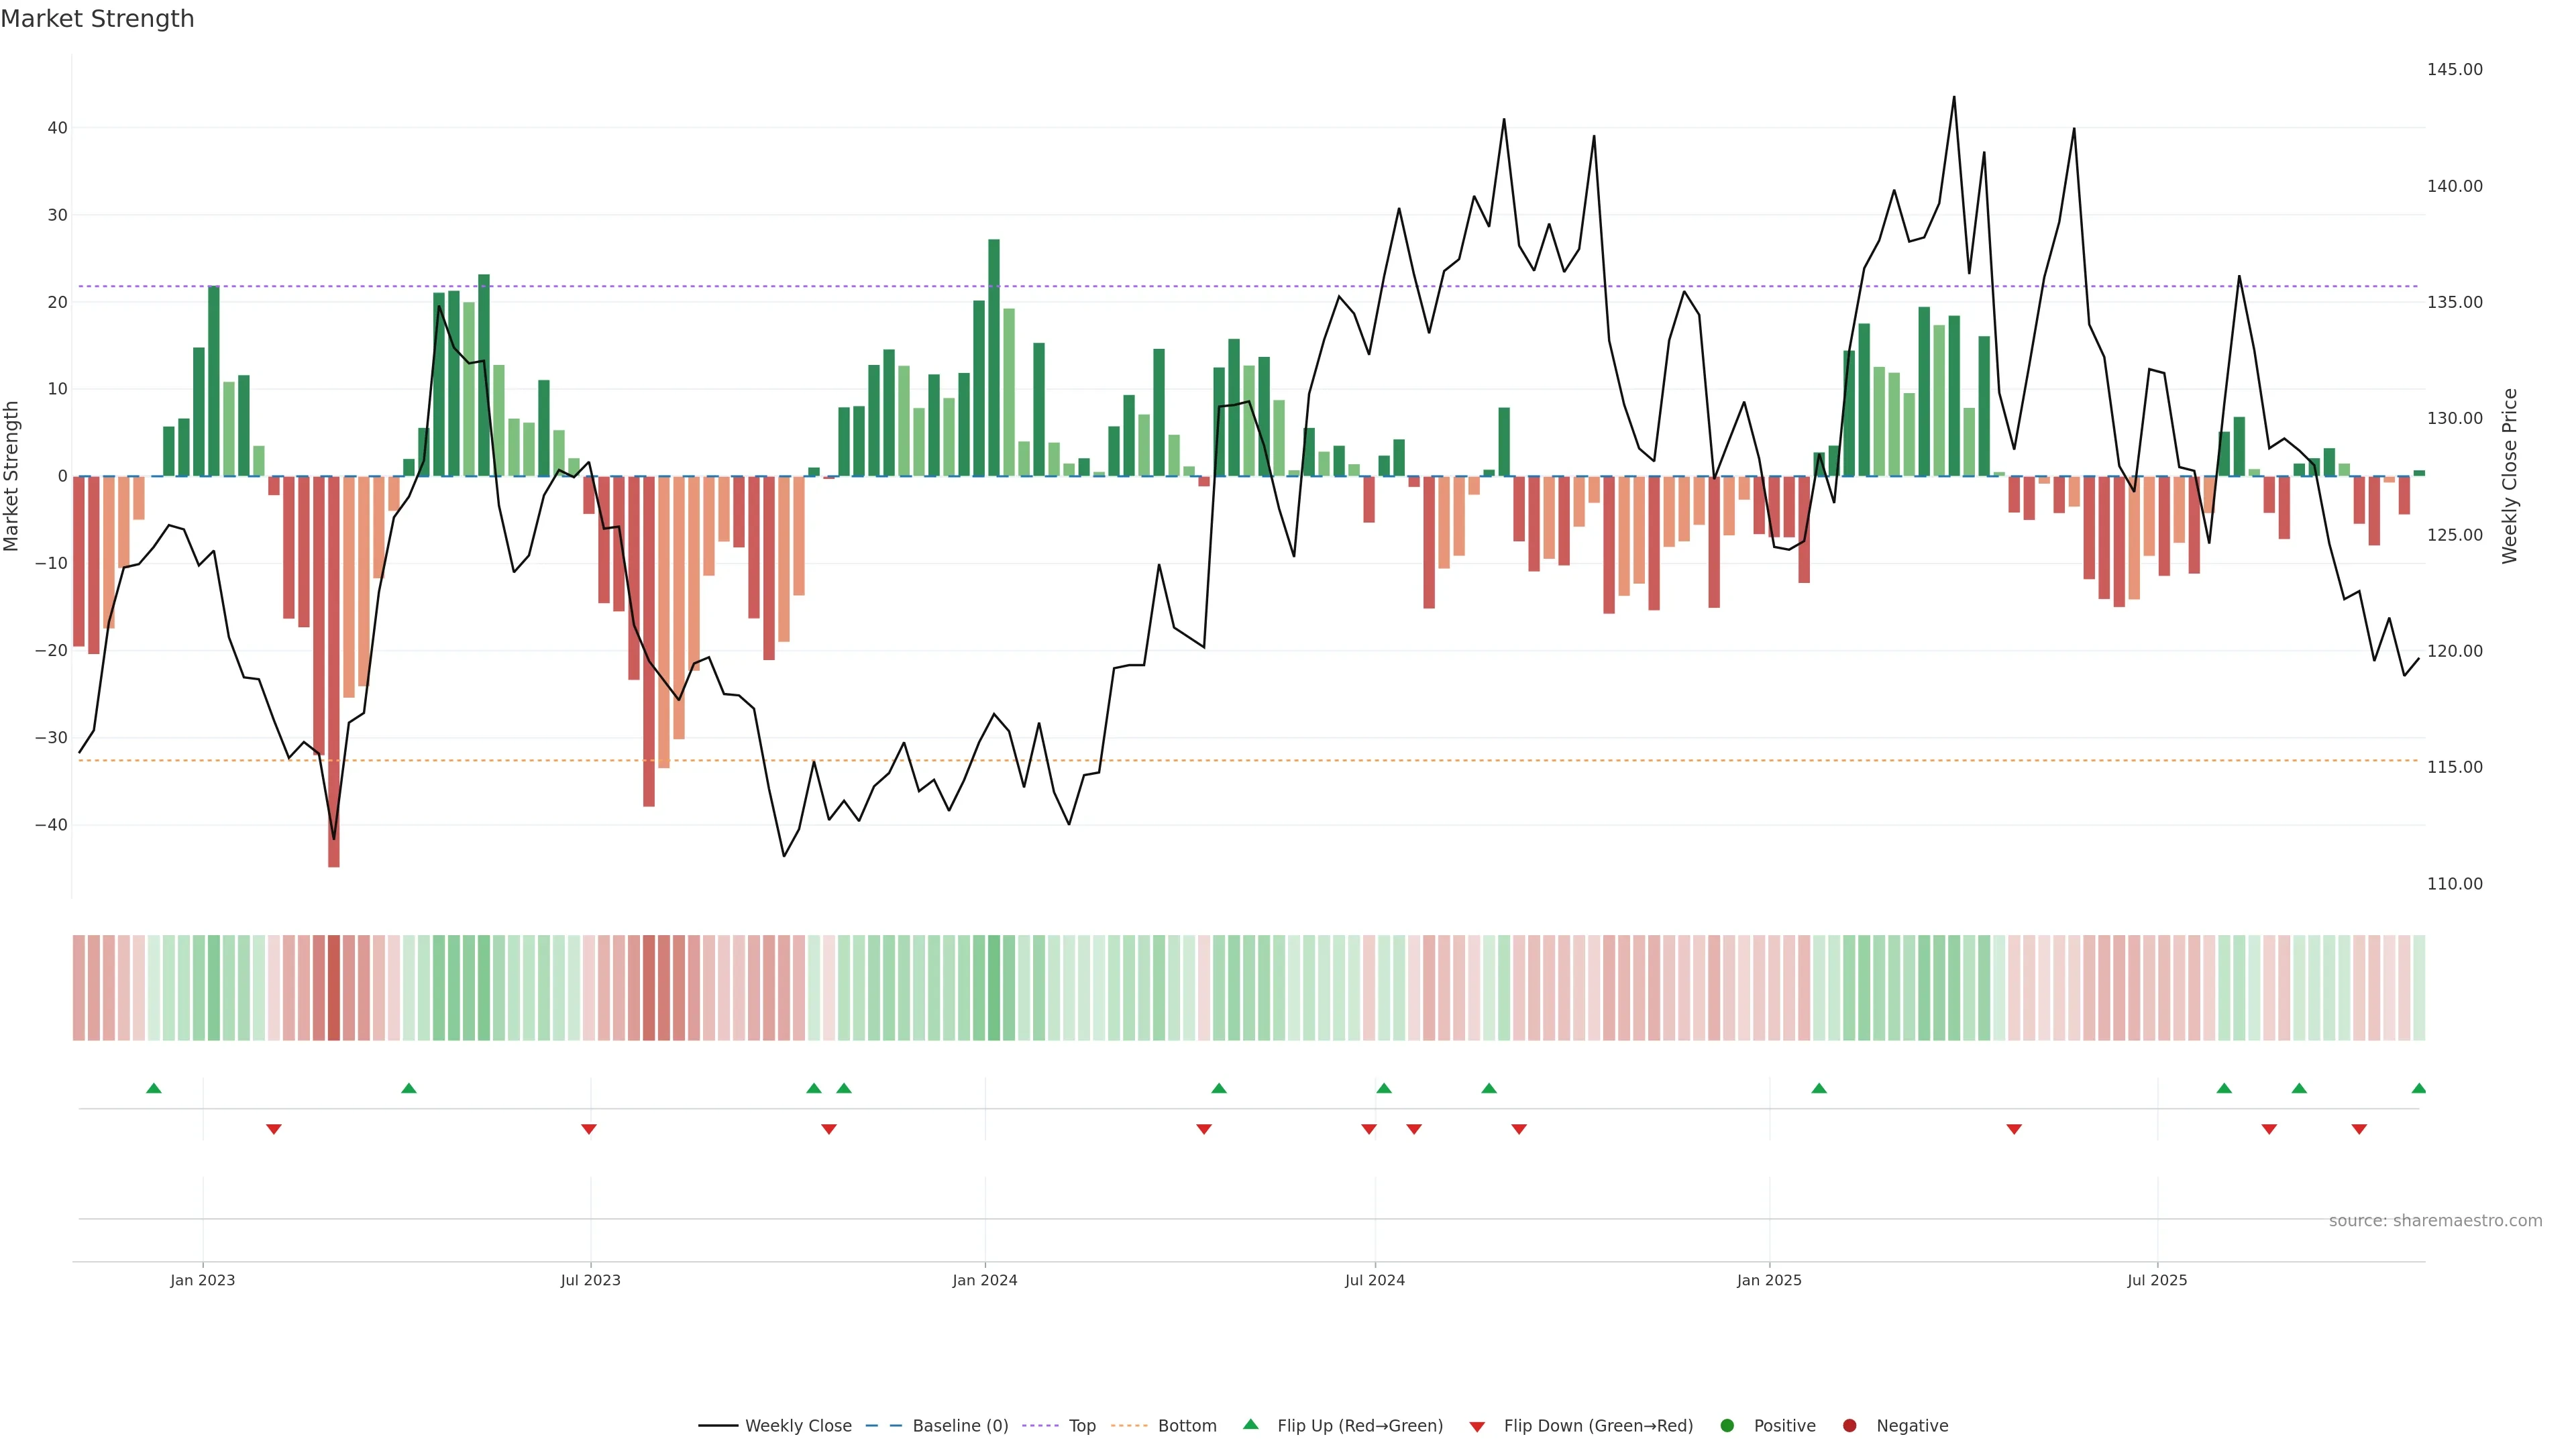
Task: Click the flip-down triangle at Jul 2023
Action: 589,1129
